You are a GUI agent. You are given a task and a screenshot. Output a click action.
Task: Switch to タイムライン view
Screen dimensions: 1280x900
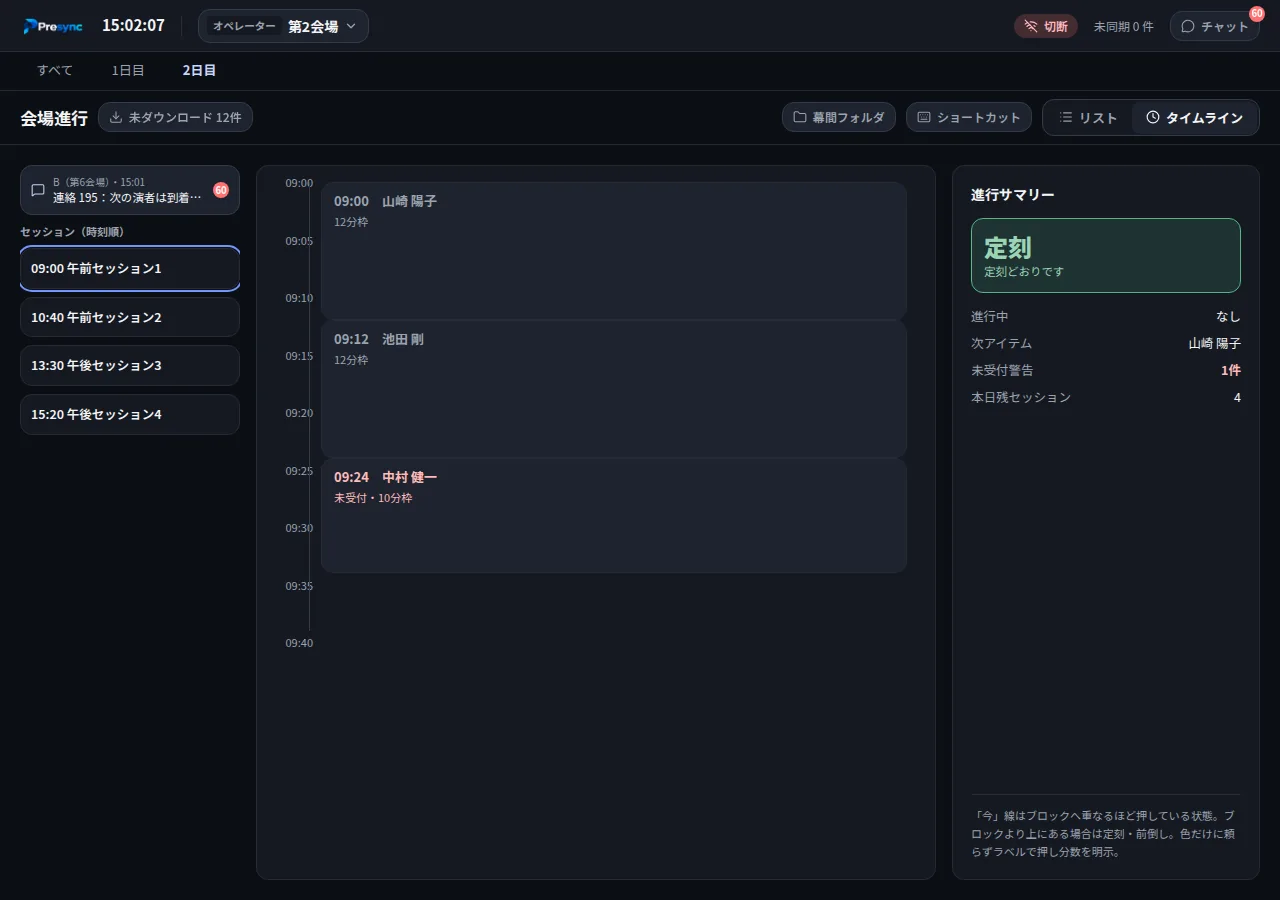coord(1194,117)
